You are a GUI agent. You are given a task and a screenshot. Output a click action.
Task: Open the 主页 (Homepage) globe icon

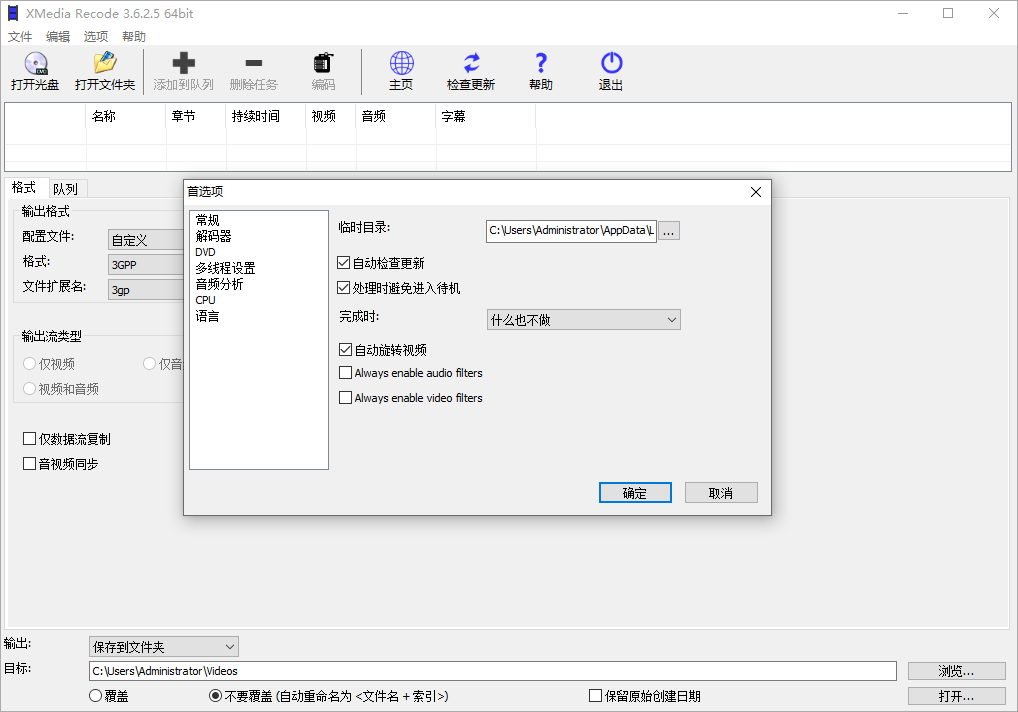pos(401,70)
